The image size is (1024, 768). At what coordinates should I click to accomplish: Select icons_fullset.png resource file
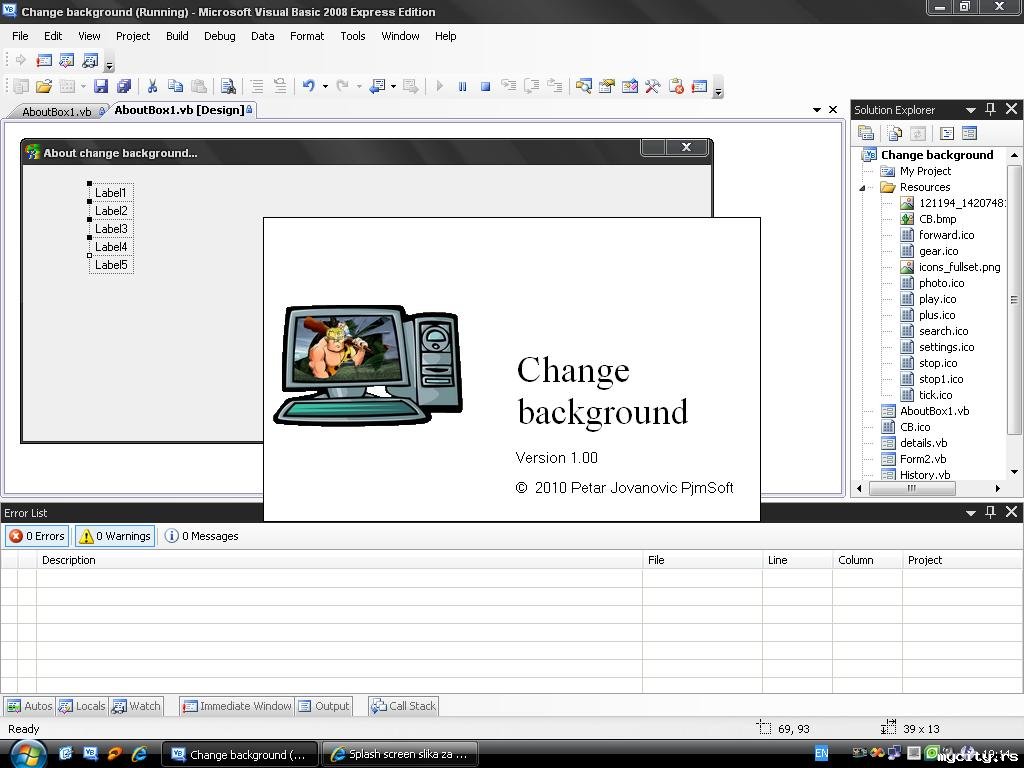(959, 267)
